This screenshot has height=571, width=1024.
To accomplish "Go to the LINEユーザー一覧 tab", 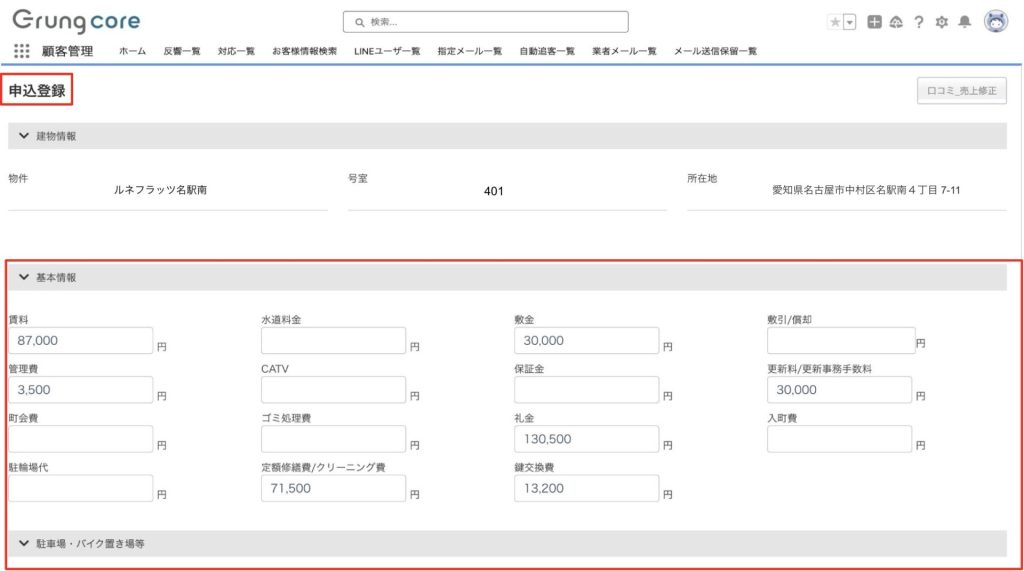I will 386,51.
